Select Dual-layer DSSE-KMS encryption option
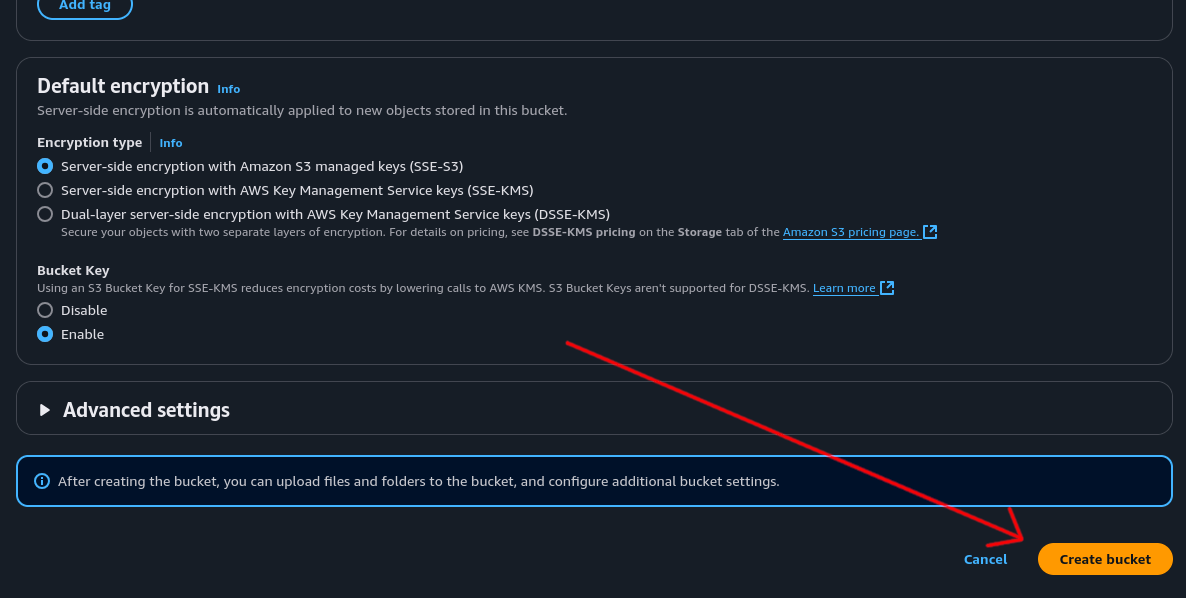 click(x=45, y=214)
